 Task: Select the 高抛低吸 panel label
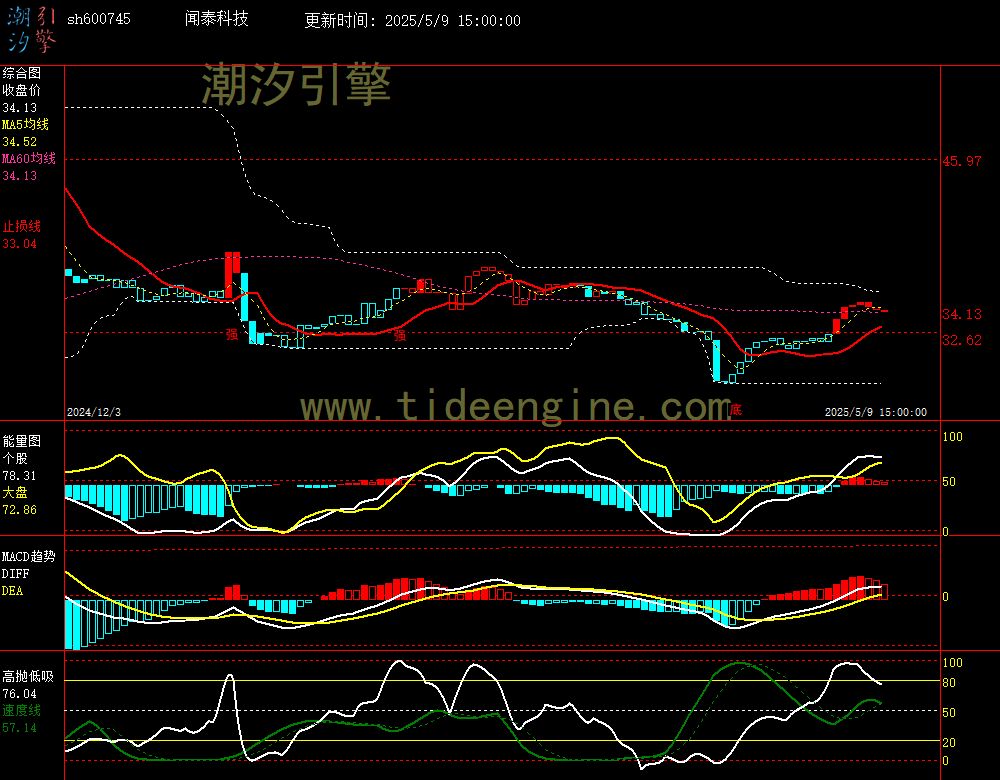(x=28, y=676)
